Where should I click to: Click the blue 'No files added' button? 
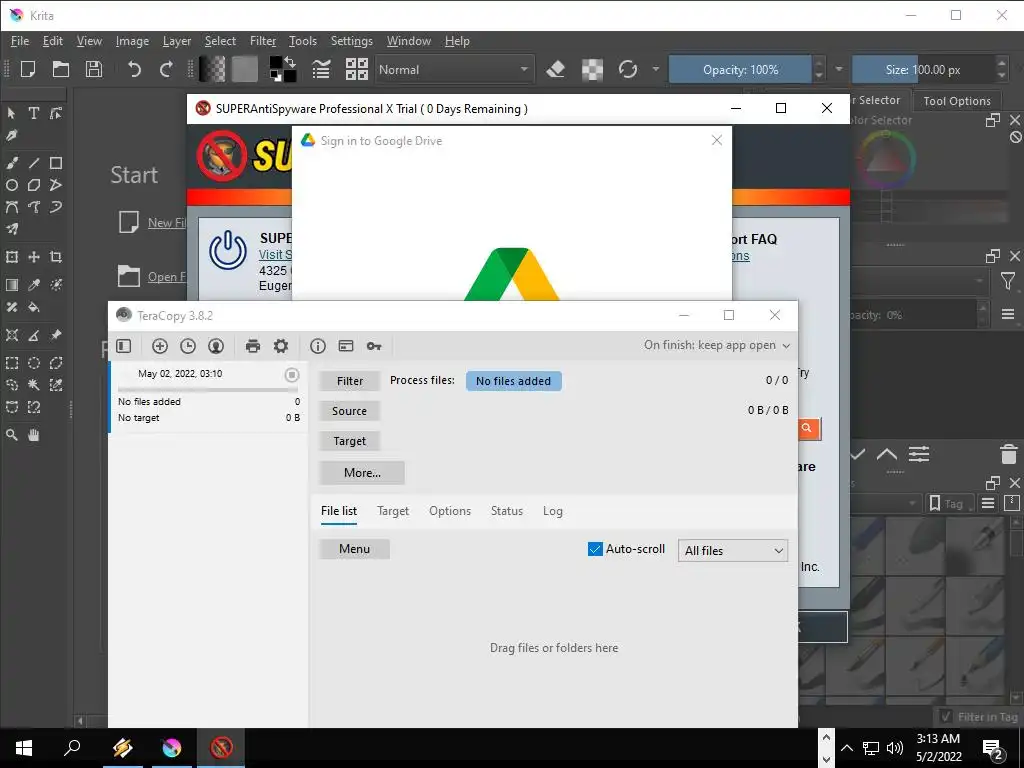[513, 381]
